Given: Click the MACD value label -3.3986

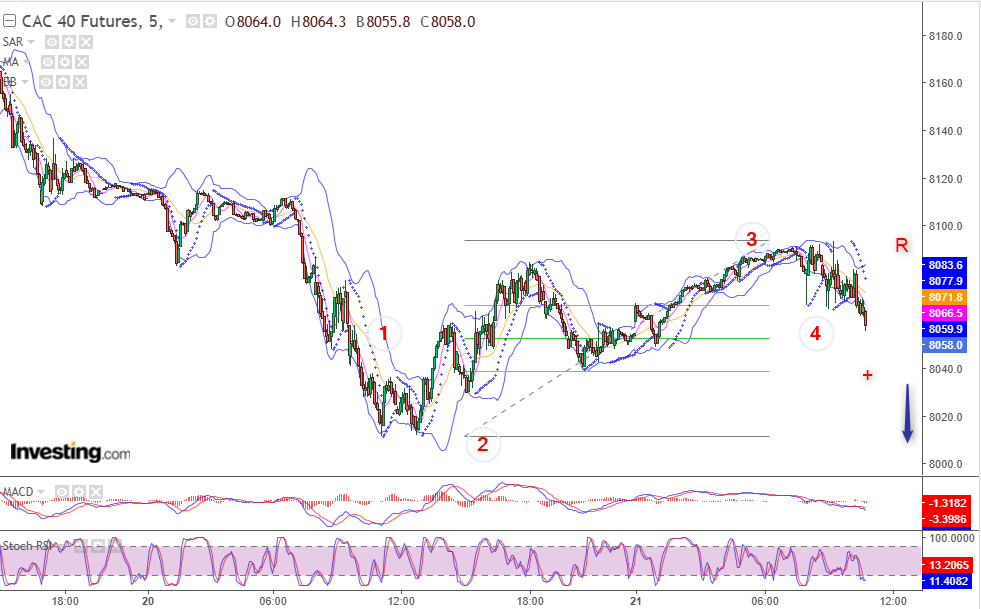Looking at the screenshot, I should [947, 519].
